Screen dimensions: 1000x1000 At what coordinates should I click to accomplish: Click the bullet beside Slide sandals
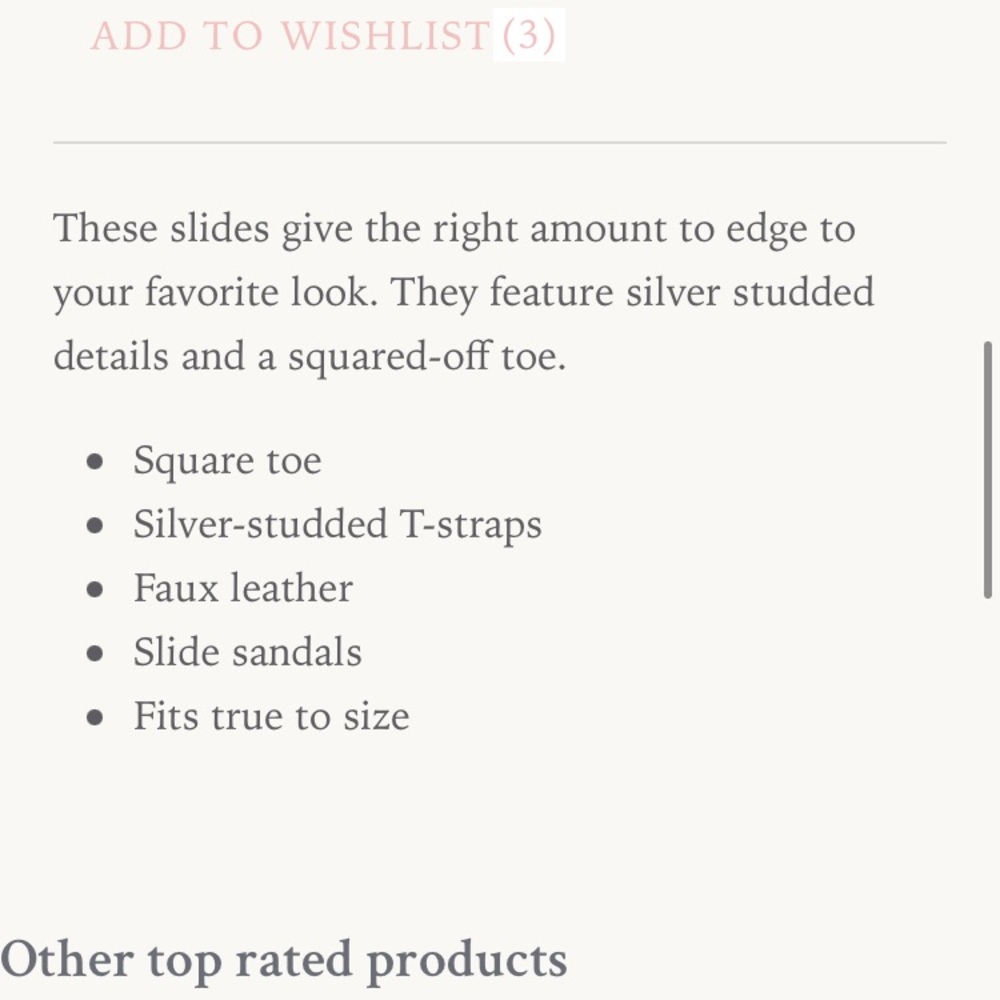tap(96, 654)
